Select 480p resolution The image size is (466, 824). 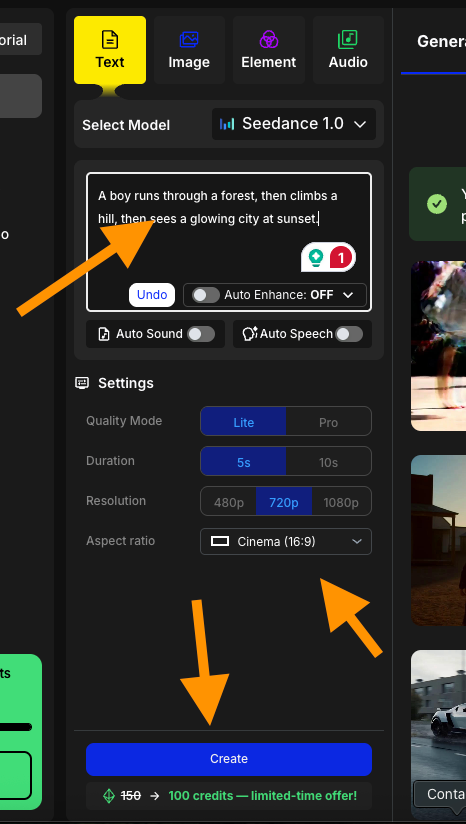229,502
